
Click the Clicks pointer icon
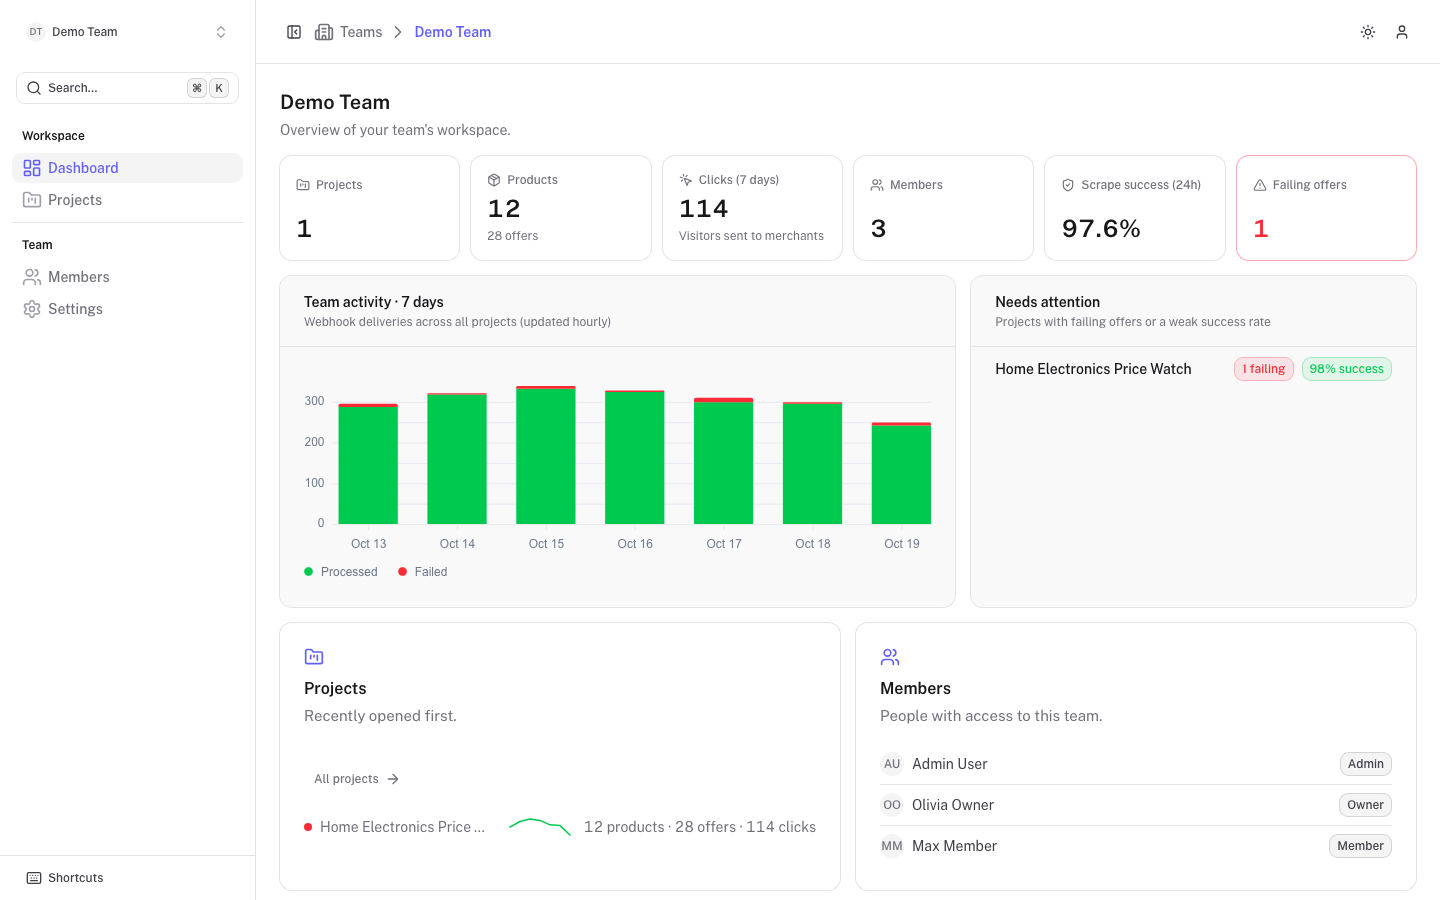(x=686, y=180)
